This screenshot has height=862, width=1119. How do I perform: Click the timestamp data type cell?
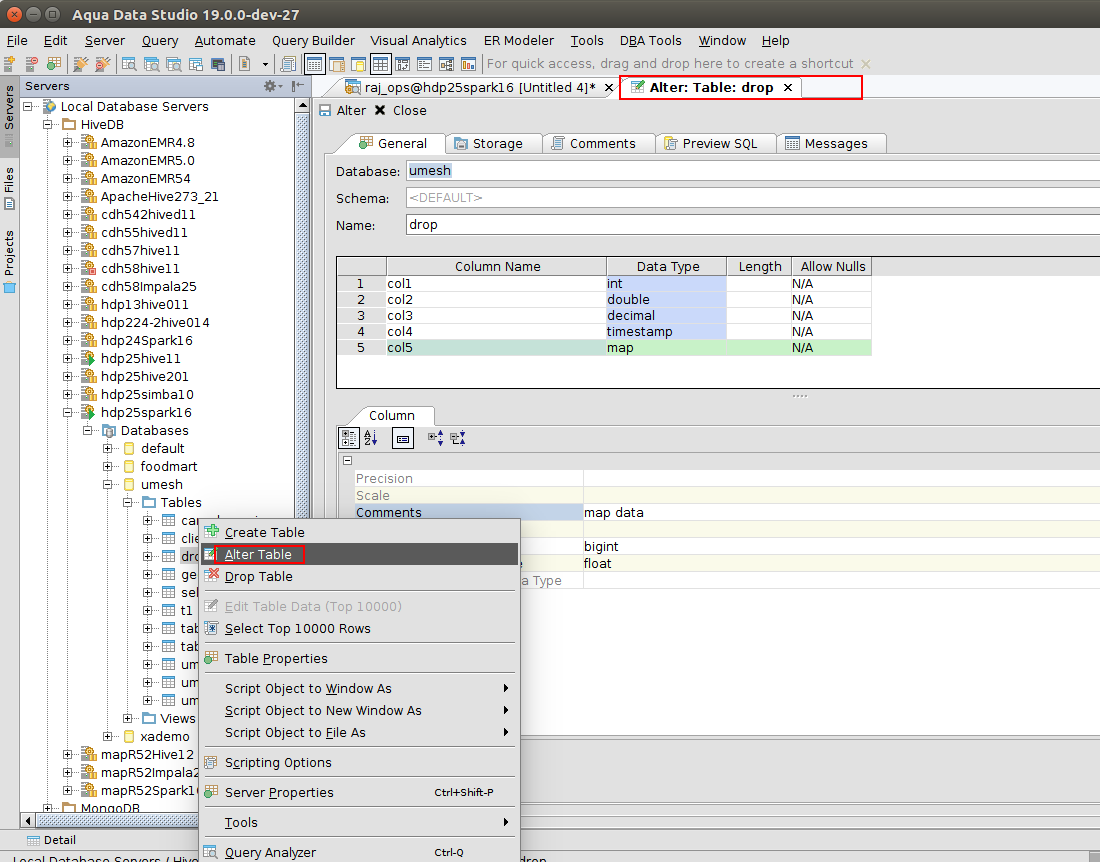666,332
